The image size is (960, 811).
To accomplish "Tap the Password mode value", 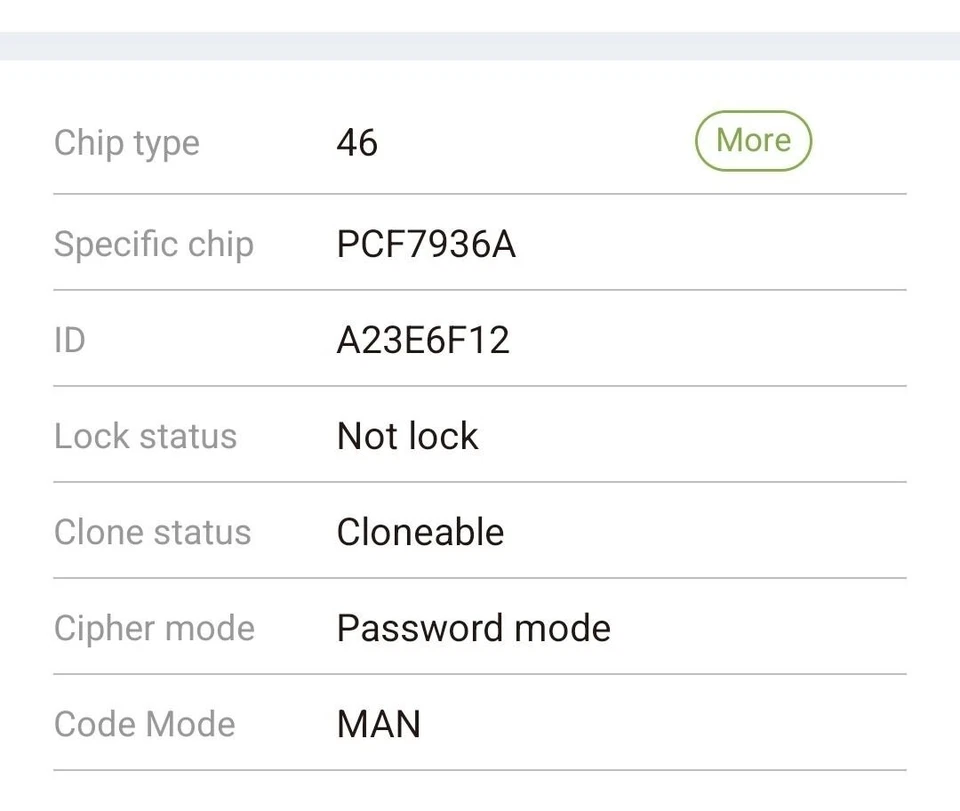I will pos(474,628).
